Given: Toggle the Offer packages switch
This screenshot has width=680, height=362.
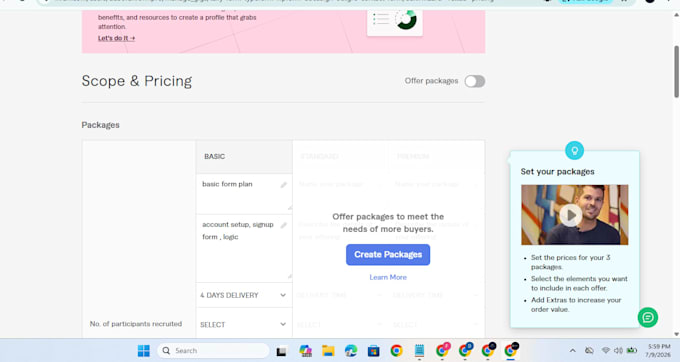Looking at the screenshot, I should point(474,81).
